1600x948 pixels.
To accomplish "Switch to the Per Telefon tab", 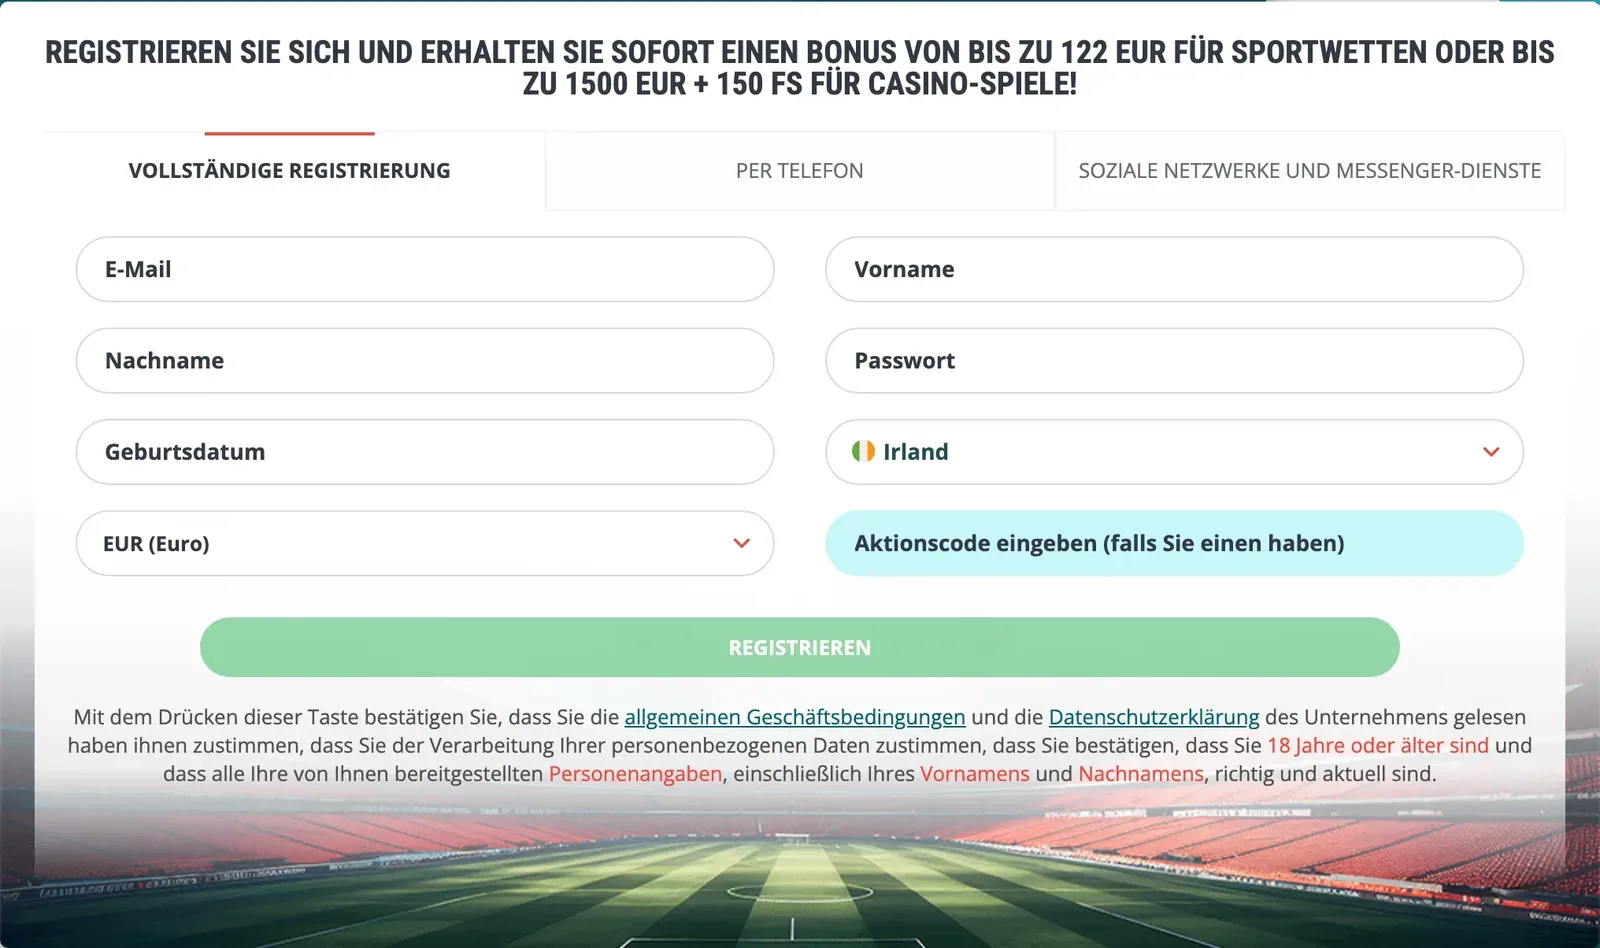I will [x=800, y=171].
